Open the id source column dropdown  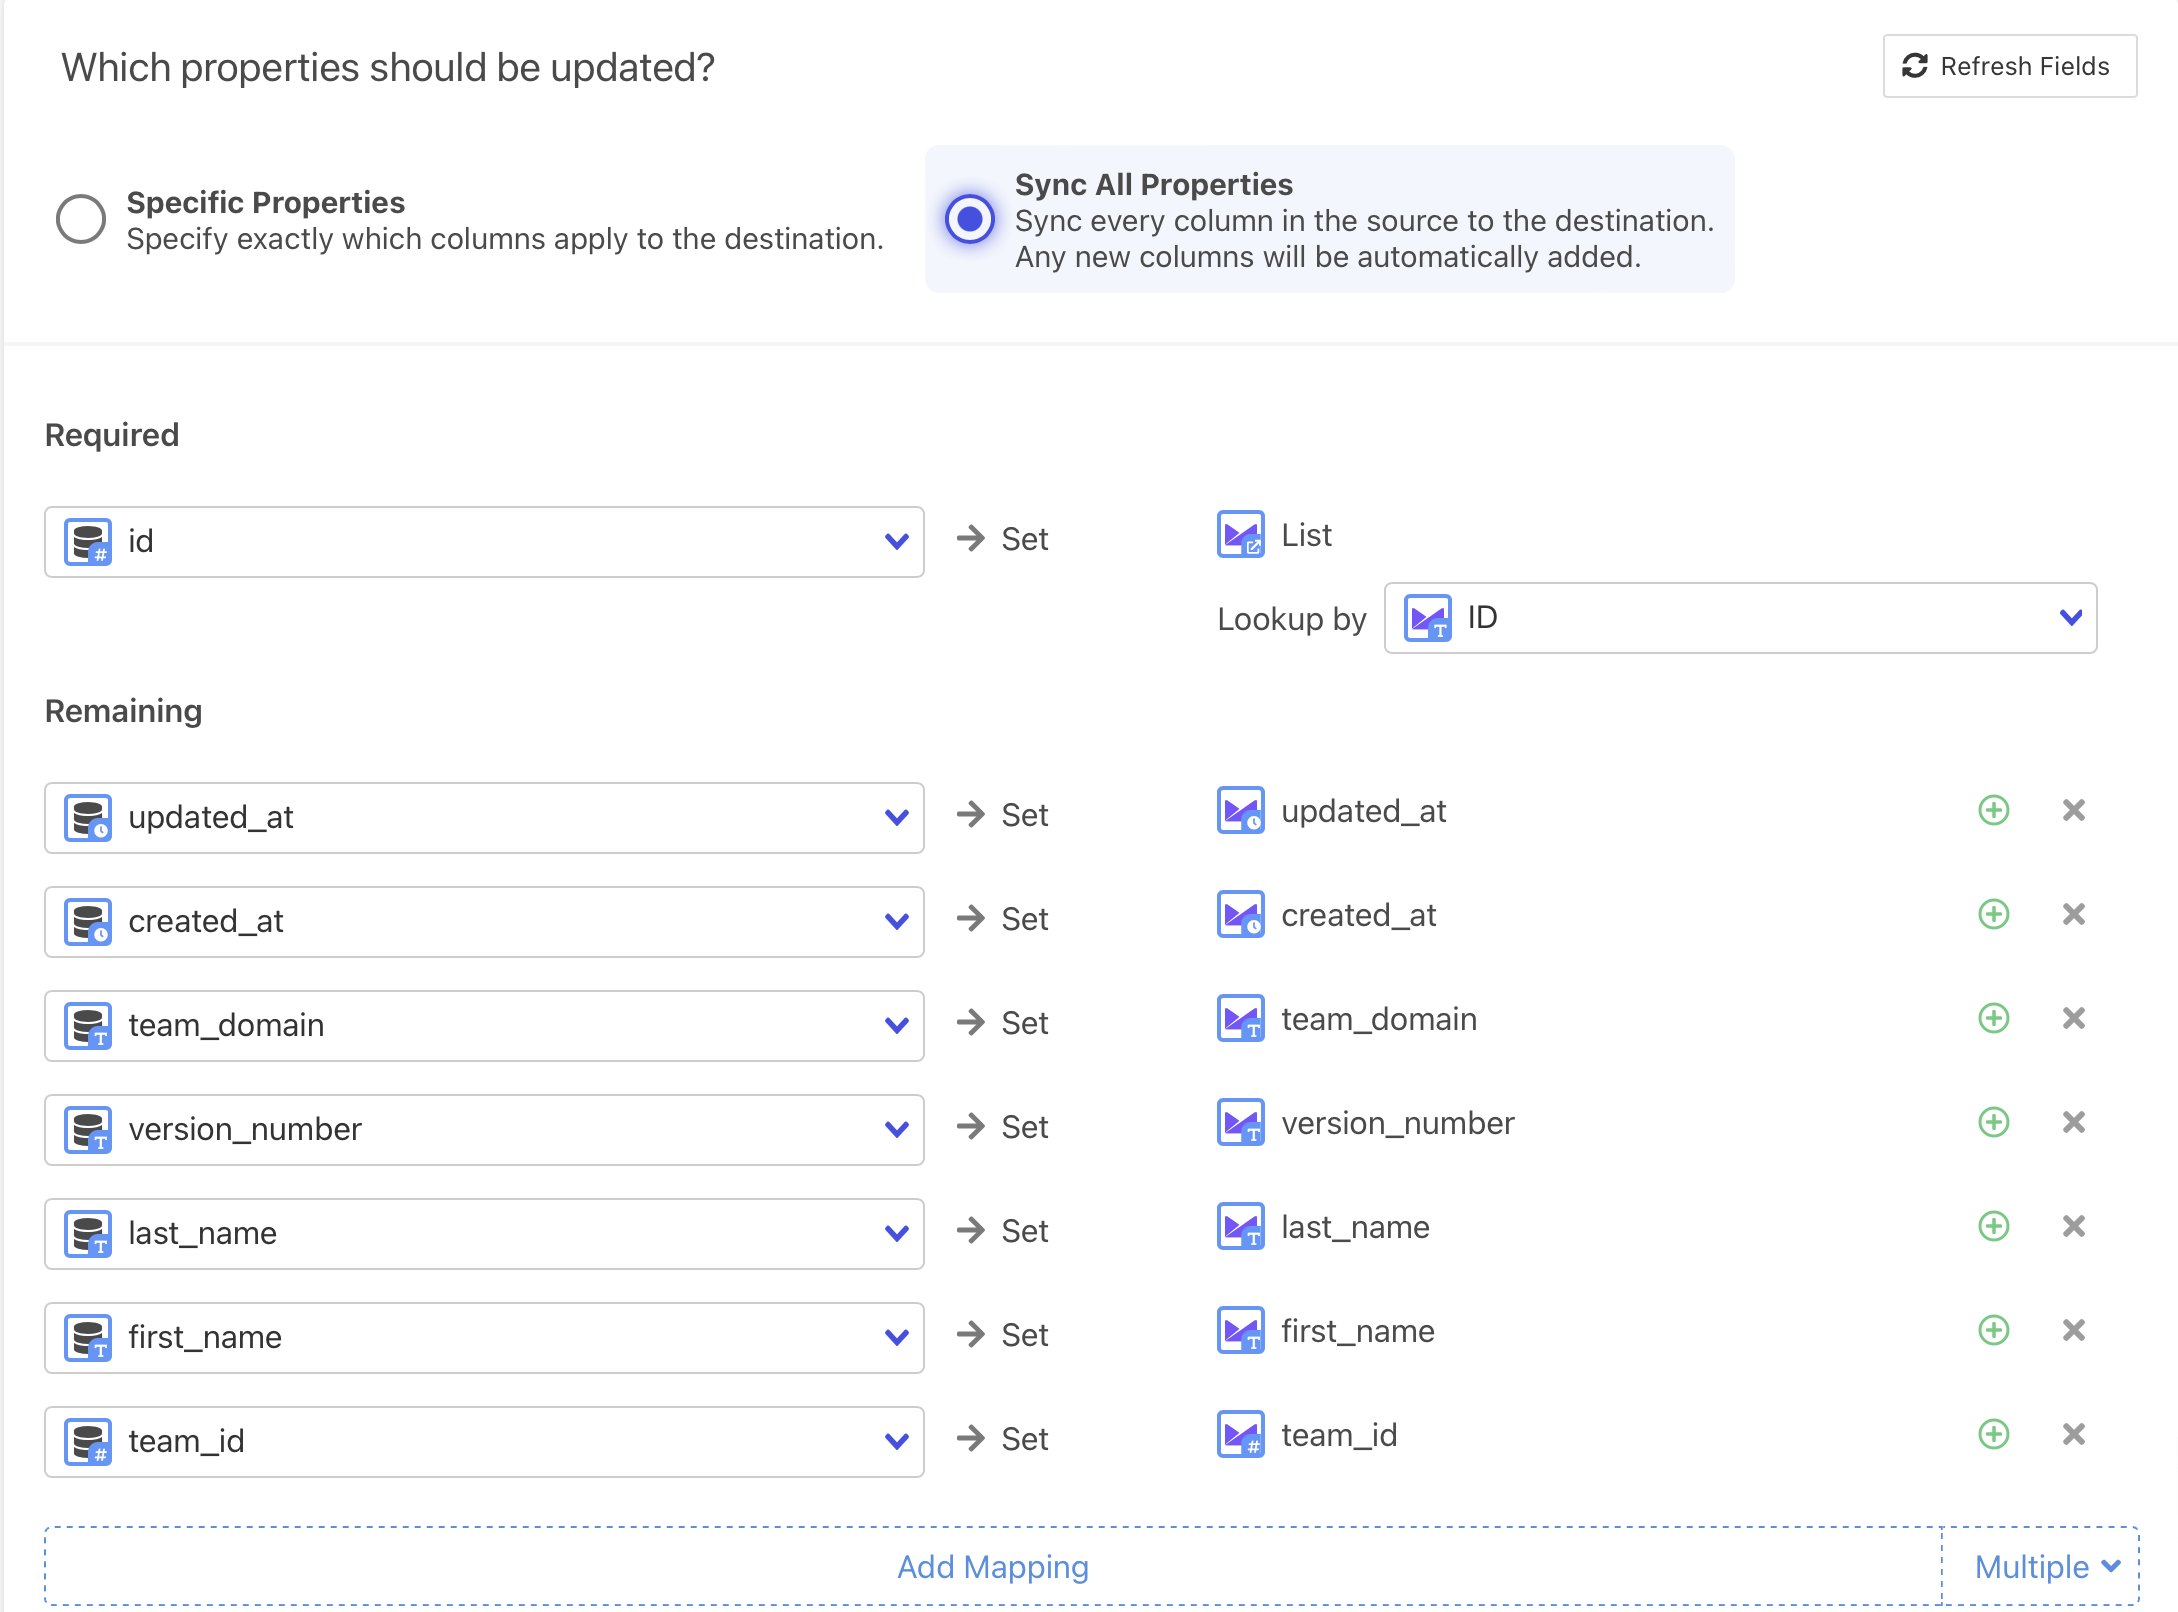[x=484, y=542]
